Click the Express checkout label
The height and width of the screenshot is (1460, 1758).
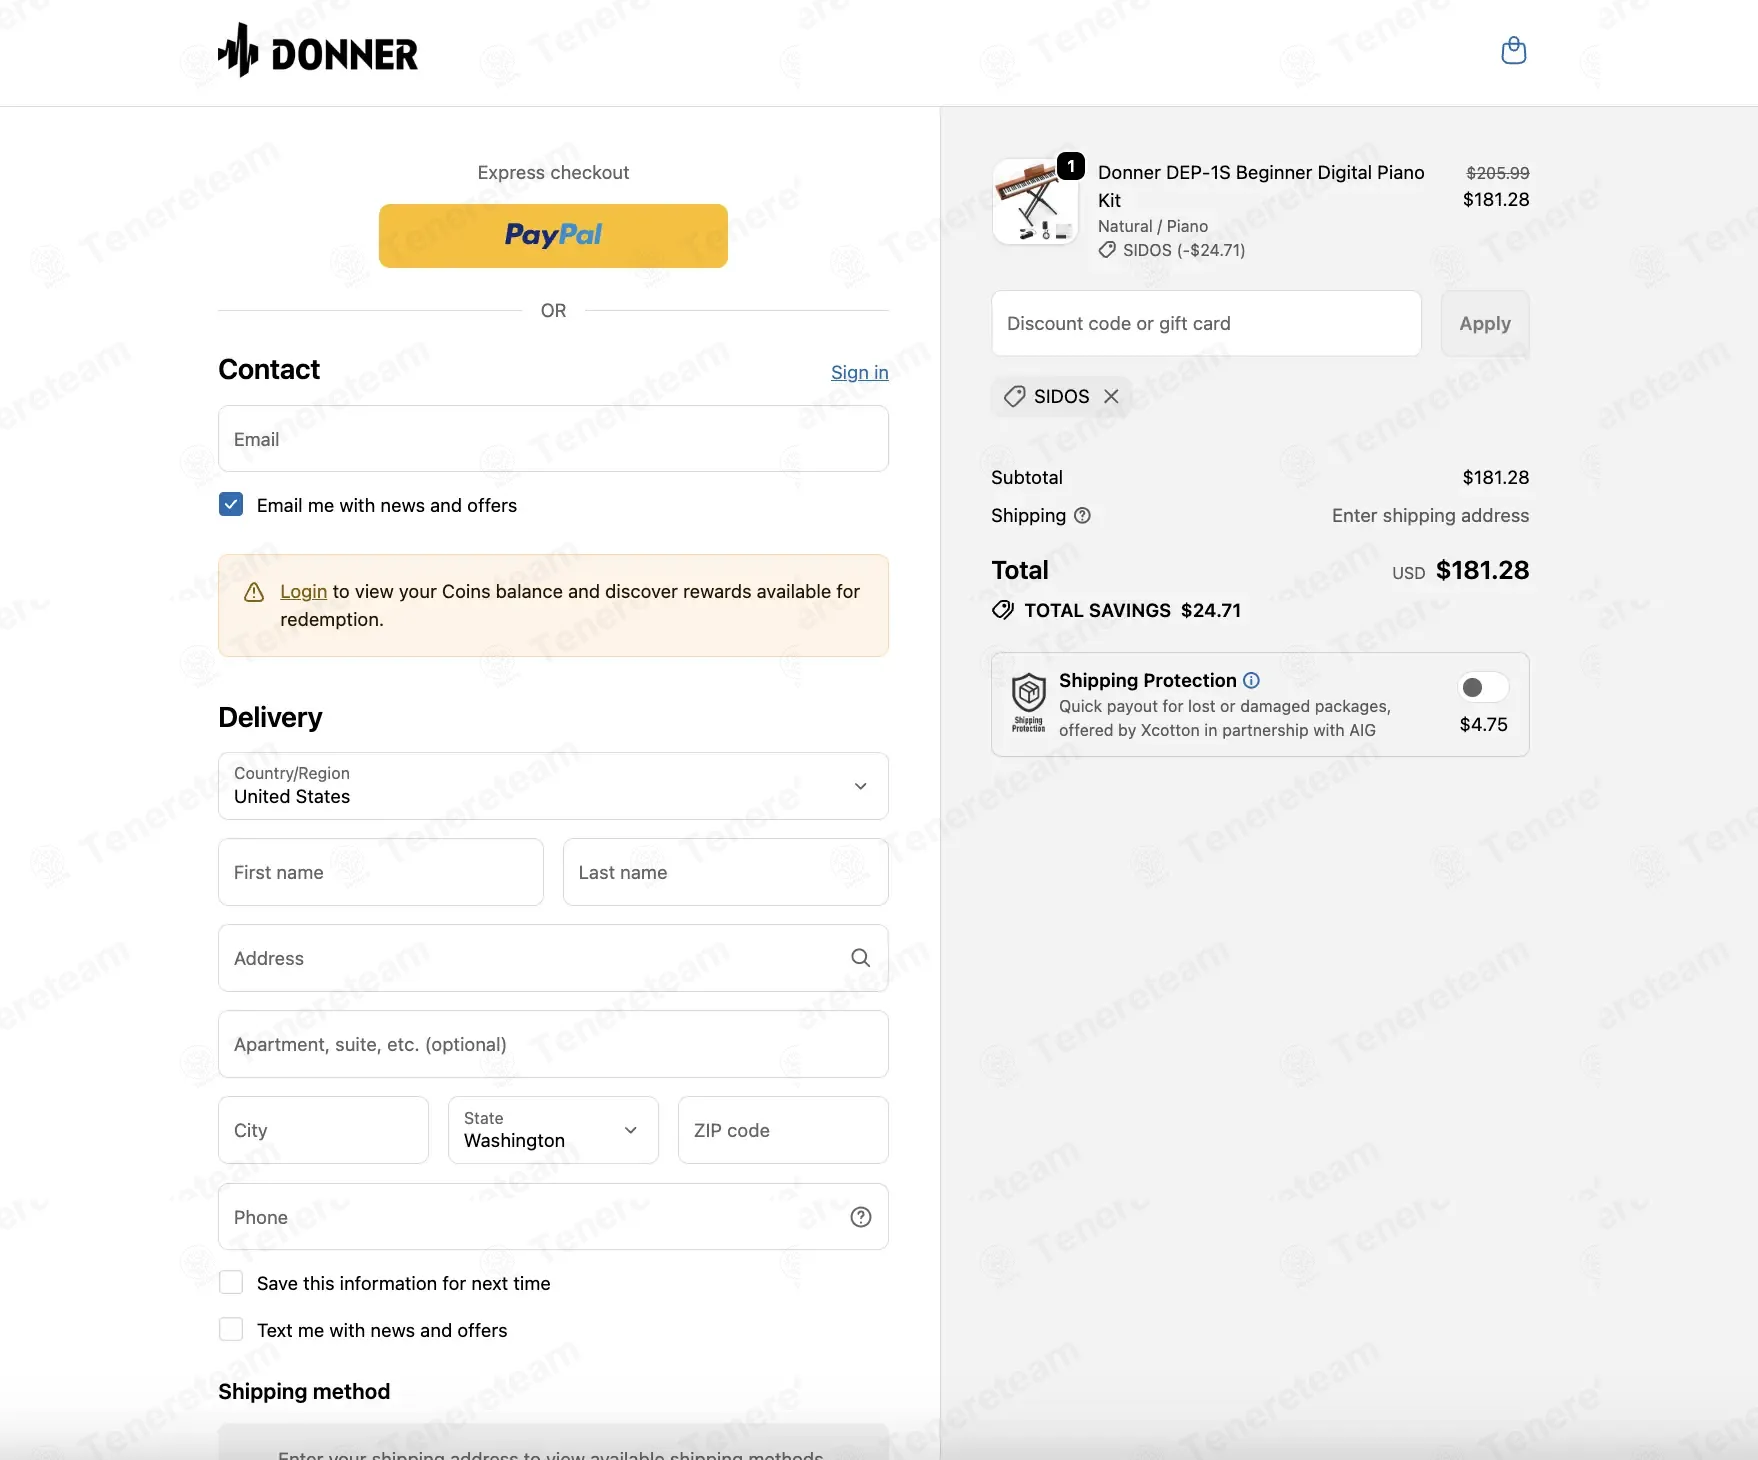tap(553, 173)
